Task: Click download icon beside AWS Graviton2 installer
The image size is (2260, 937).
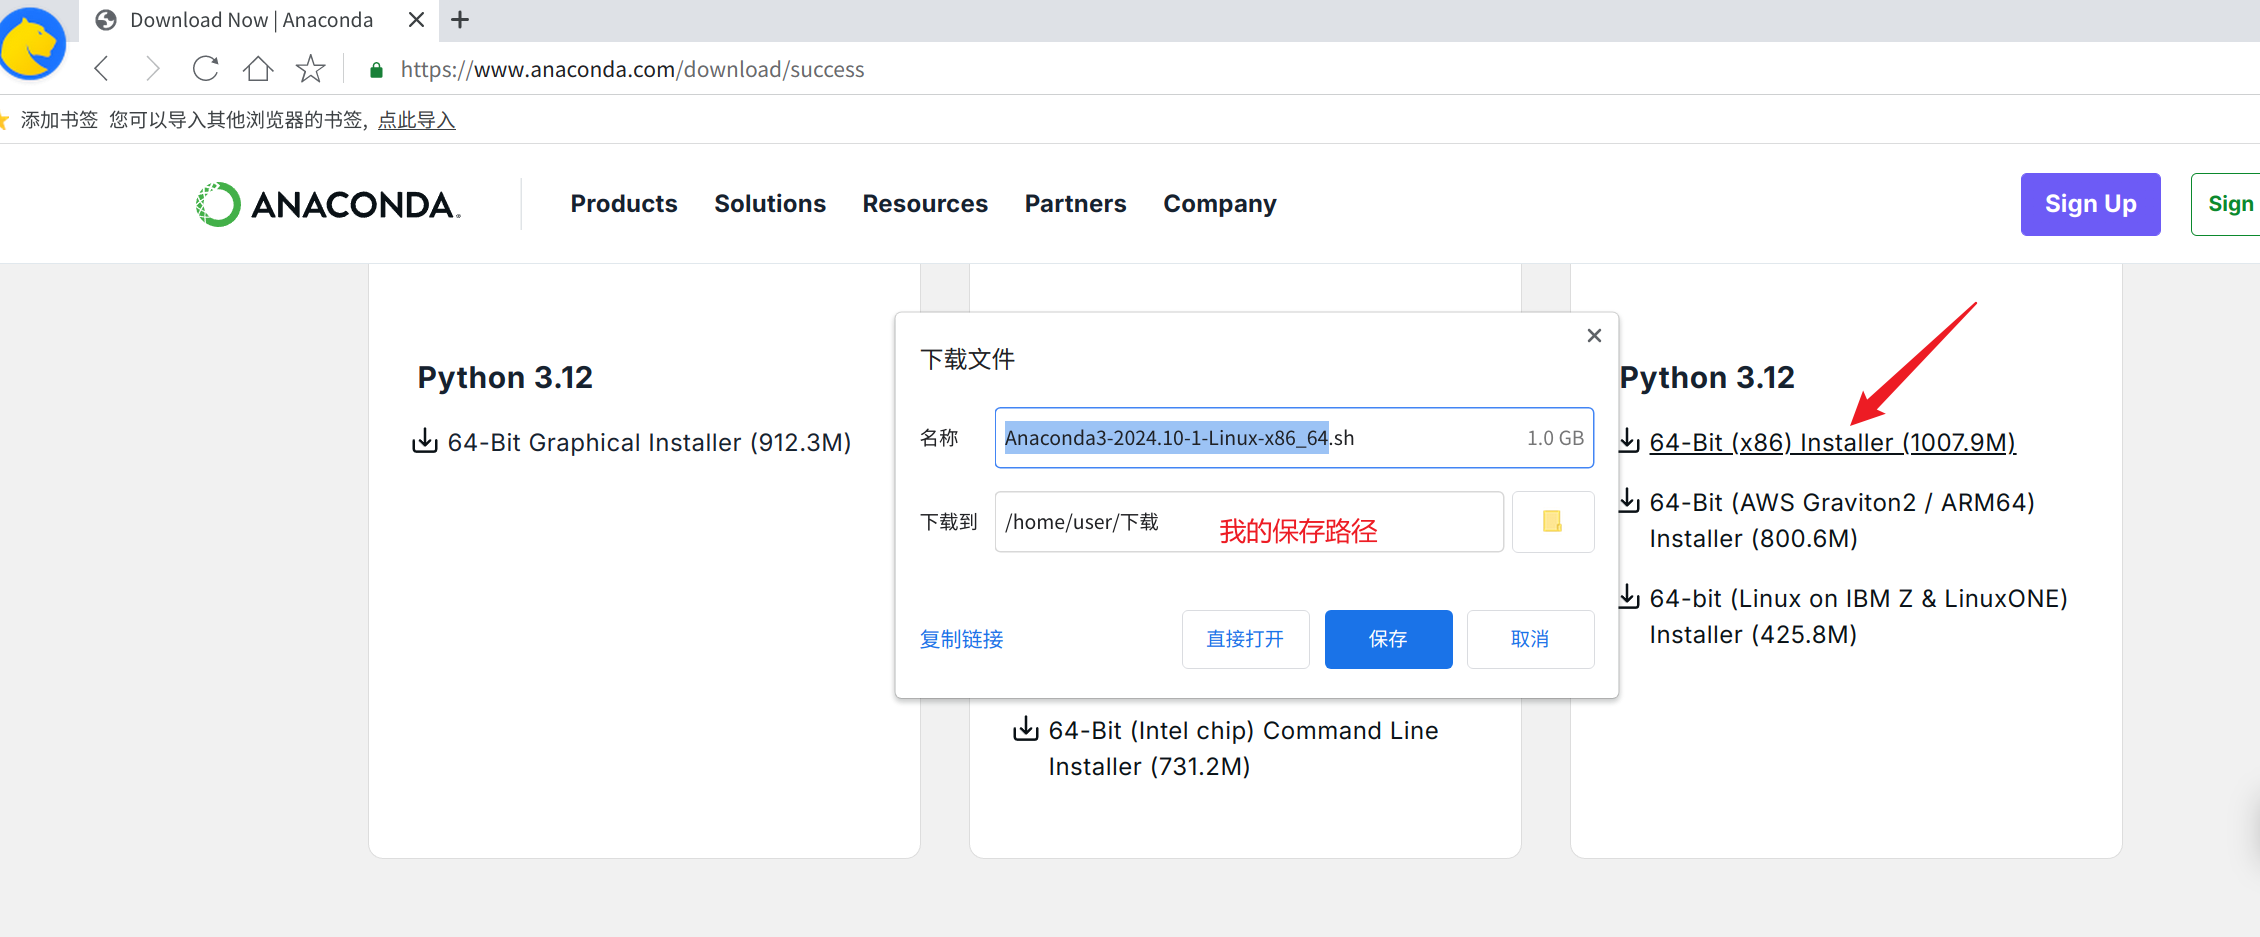Action: coord(1629,500)
